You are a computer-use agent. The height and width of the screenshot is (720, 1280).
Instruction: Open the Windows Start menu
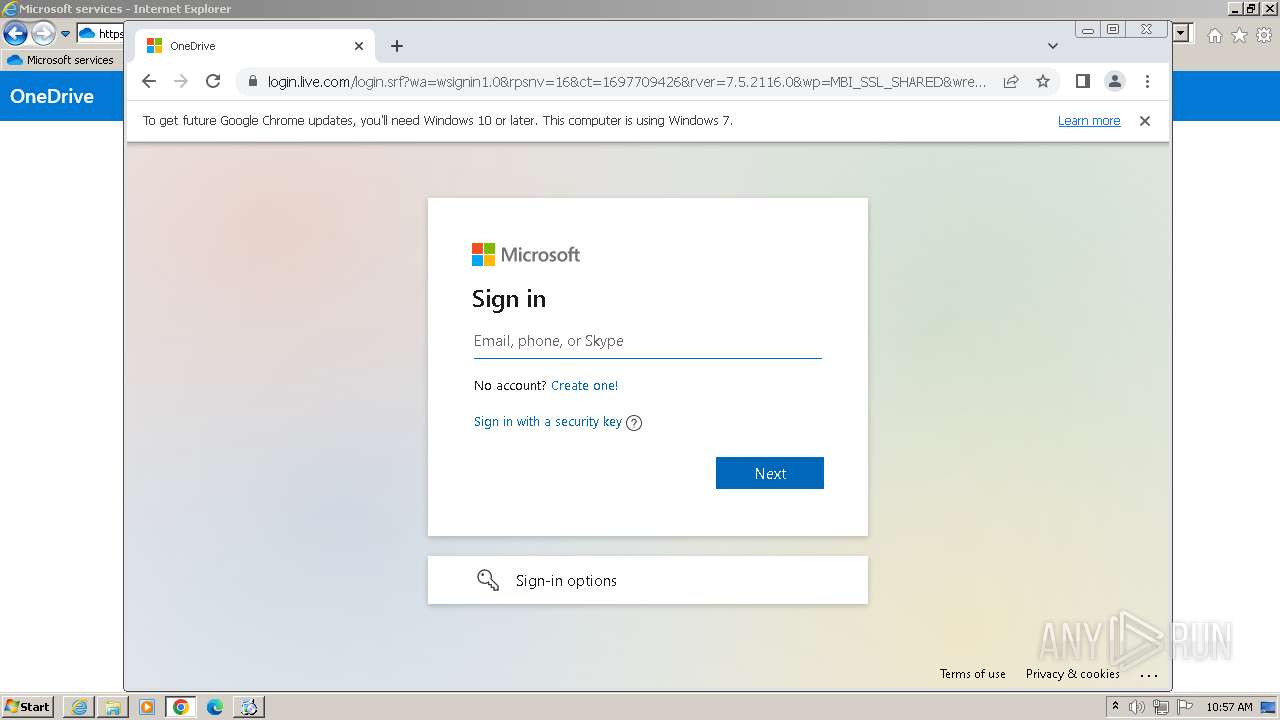[27, 706]
